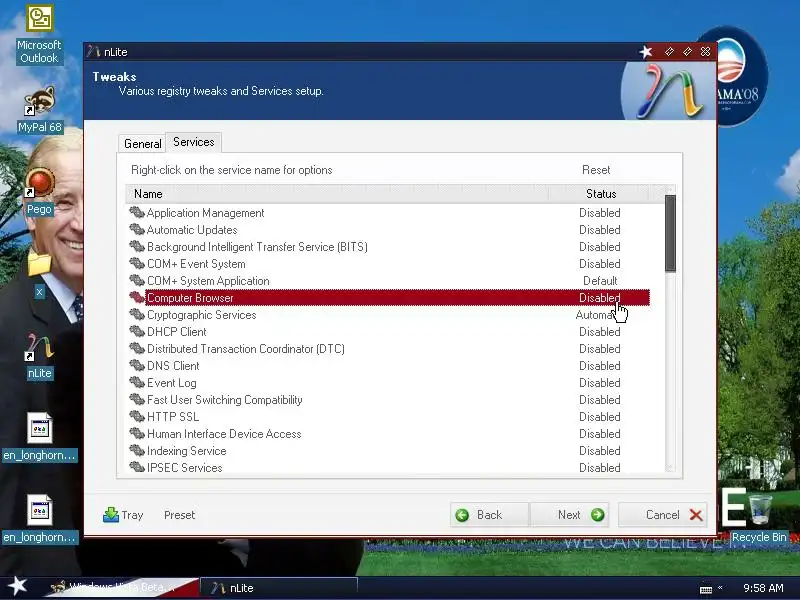Click the gear icon beside Cryptographic Services
This screenshot has height=600, width=800.
[137, 314]
